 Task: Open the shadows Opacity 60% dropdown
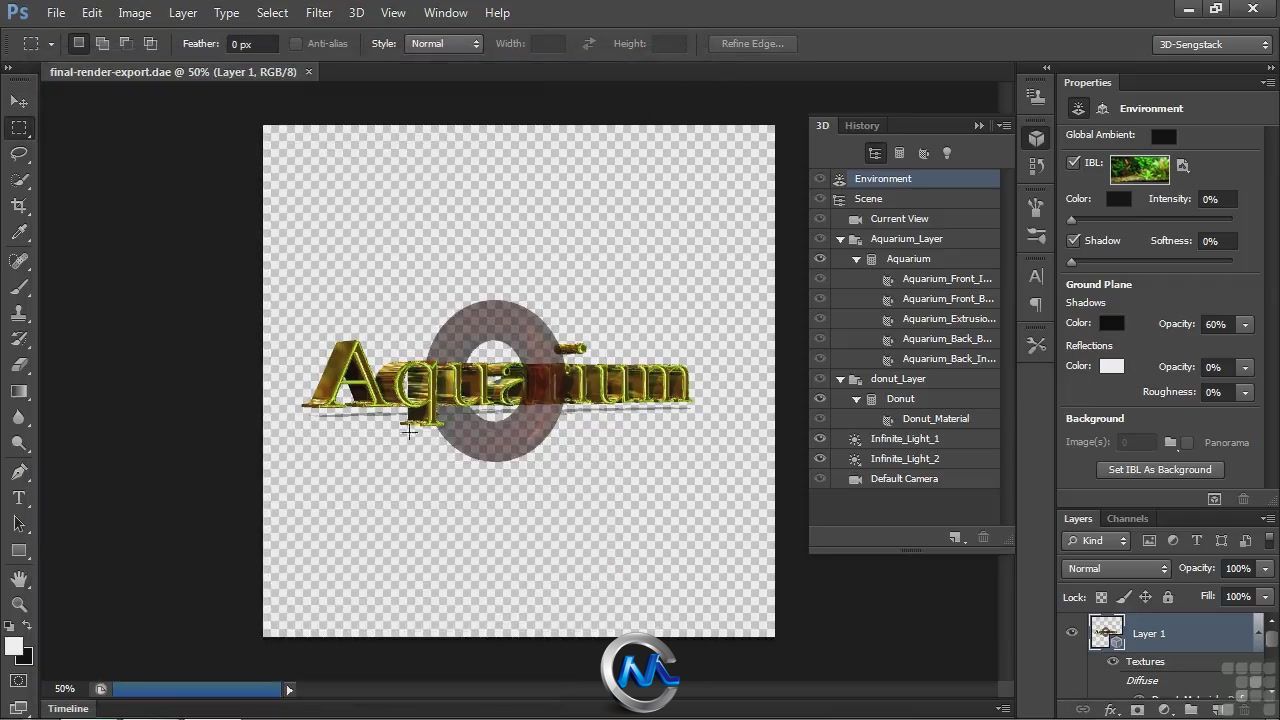[1245, 325]
